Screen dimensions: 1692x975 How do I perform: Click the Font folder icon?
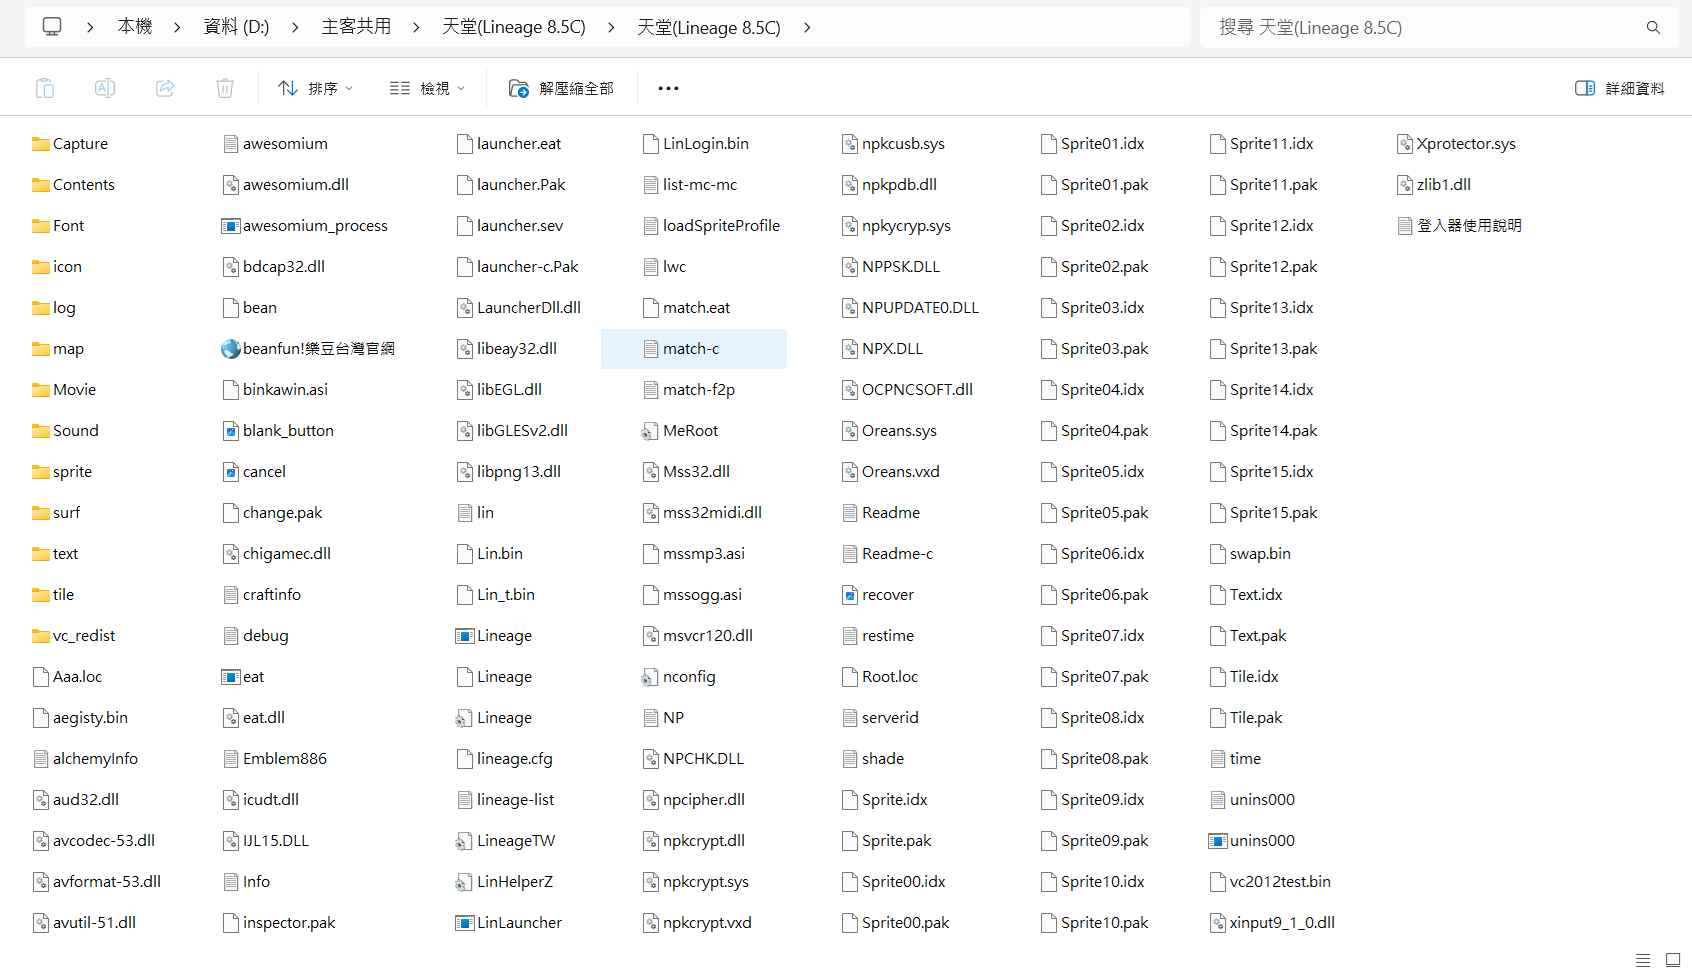(x=41, y=226)
